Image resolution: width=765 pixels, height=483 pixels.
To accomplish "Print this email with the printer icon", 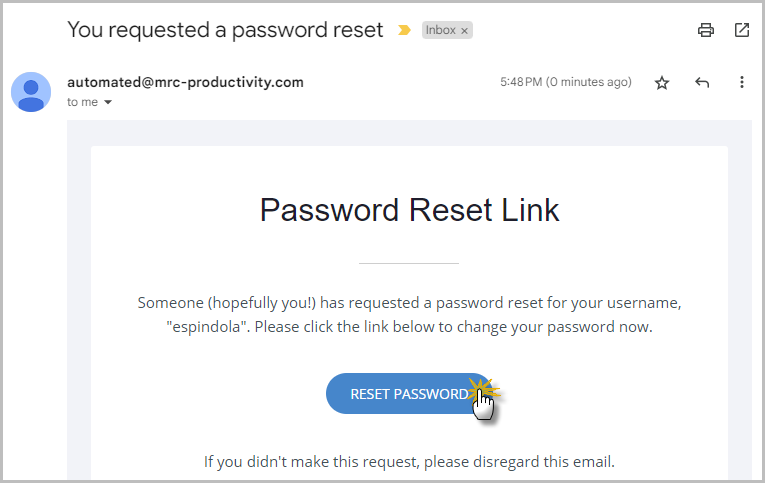I will (x=705, y=30).
